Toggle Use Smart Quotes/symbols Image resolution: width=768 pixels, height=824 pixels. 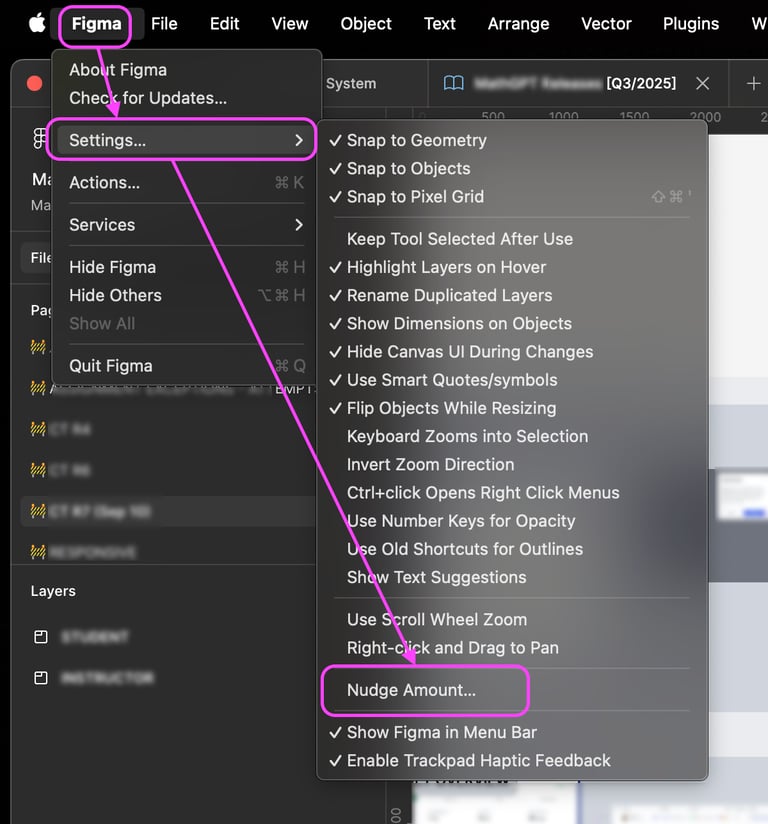click(x=512, y=380)
